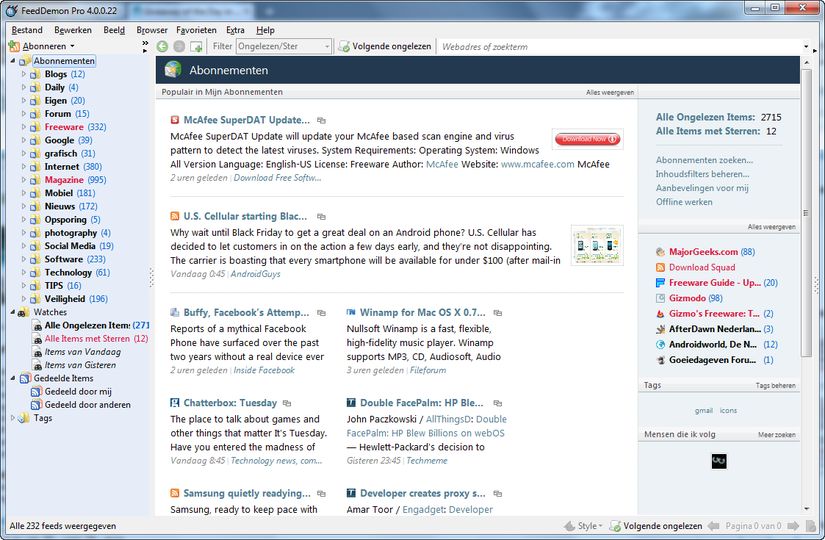Click share icon beside Buffy Facebook article
The width and height of the screenshot is (825, 540).
(x=321, y=313)
